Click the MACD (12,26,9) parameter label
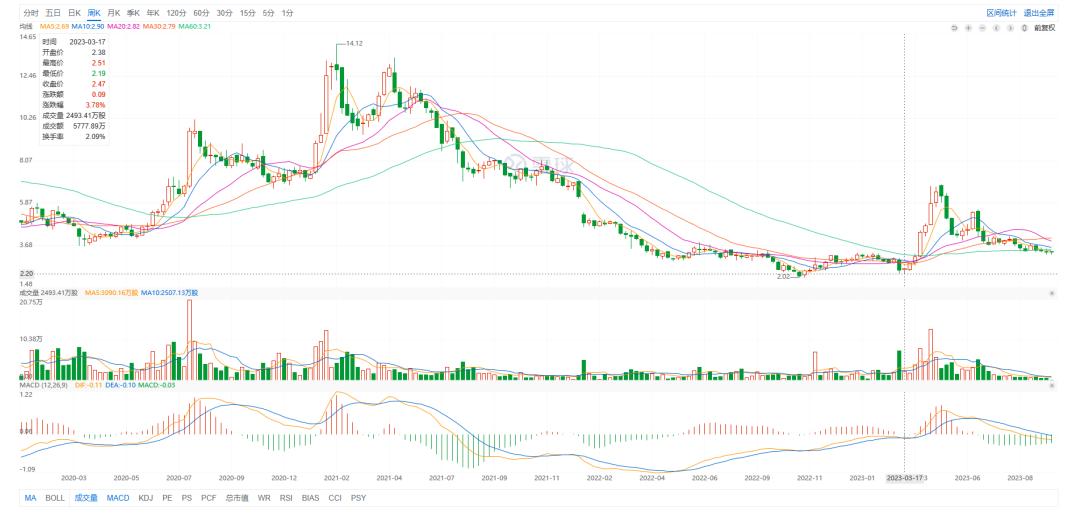1080x513 pixels. pyautogui.click(x=43, y=385)
